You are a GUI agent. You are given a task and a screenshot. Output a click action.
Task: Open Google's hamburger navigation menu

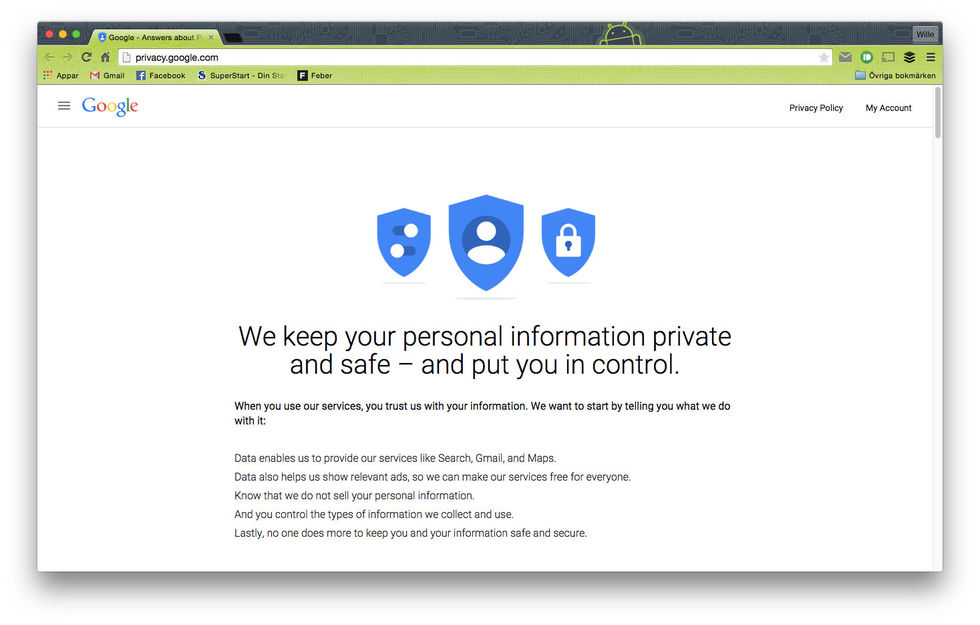point(64,106)
